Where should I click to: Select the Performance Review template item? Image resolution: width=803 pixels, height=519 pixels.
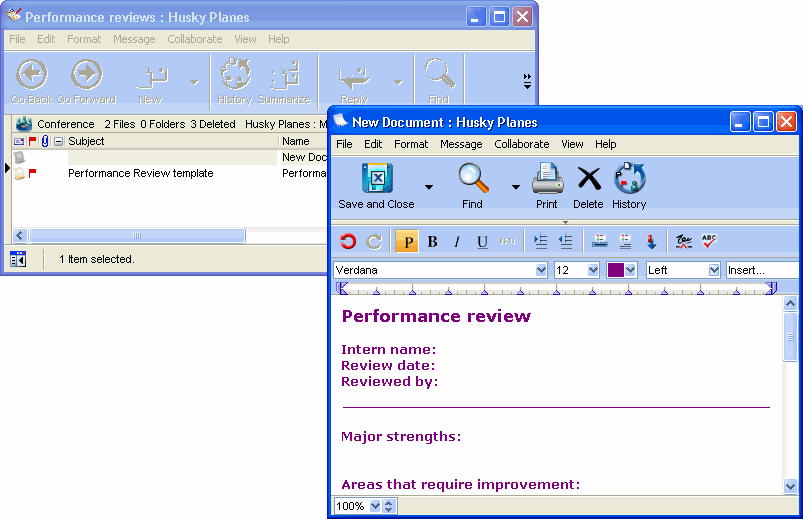click(140, 173)
